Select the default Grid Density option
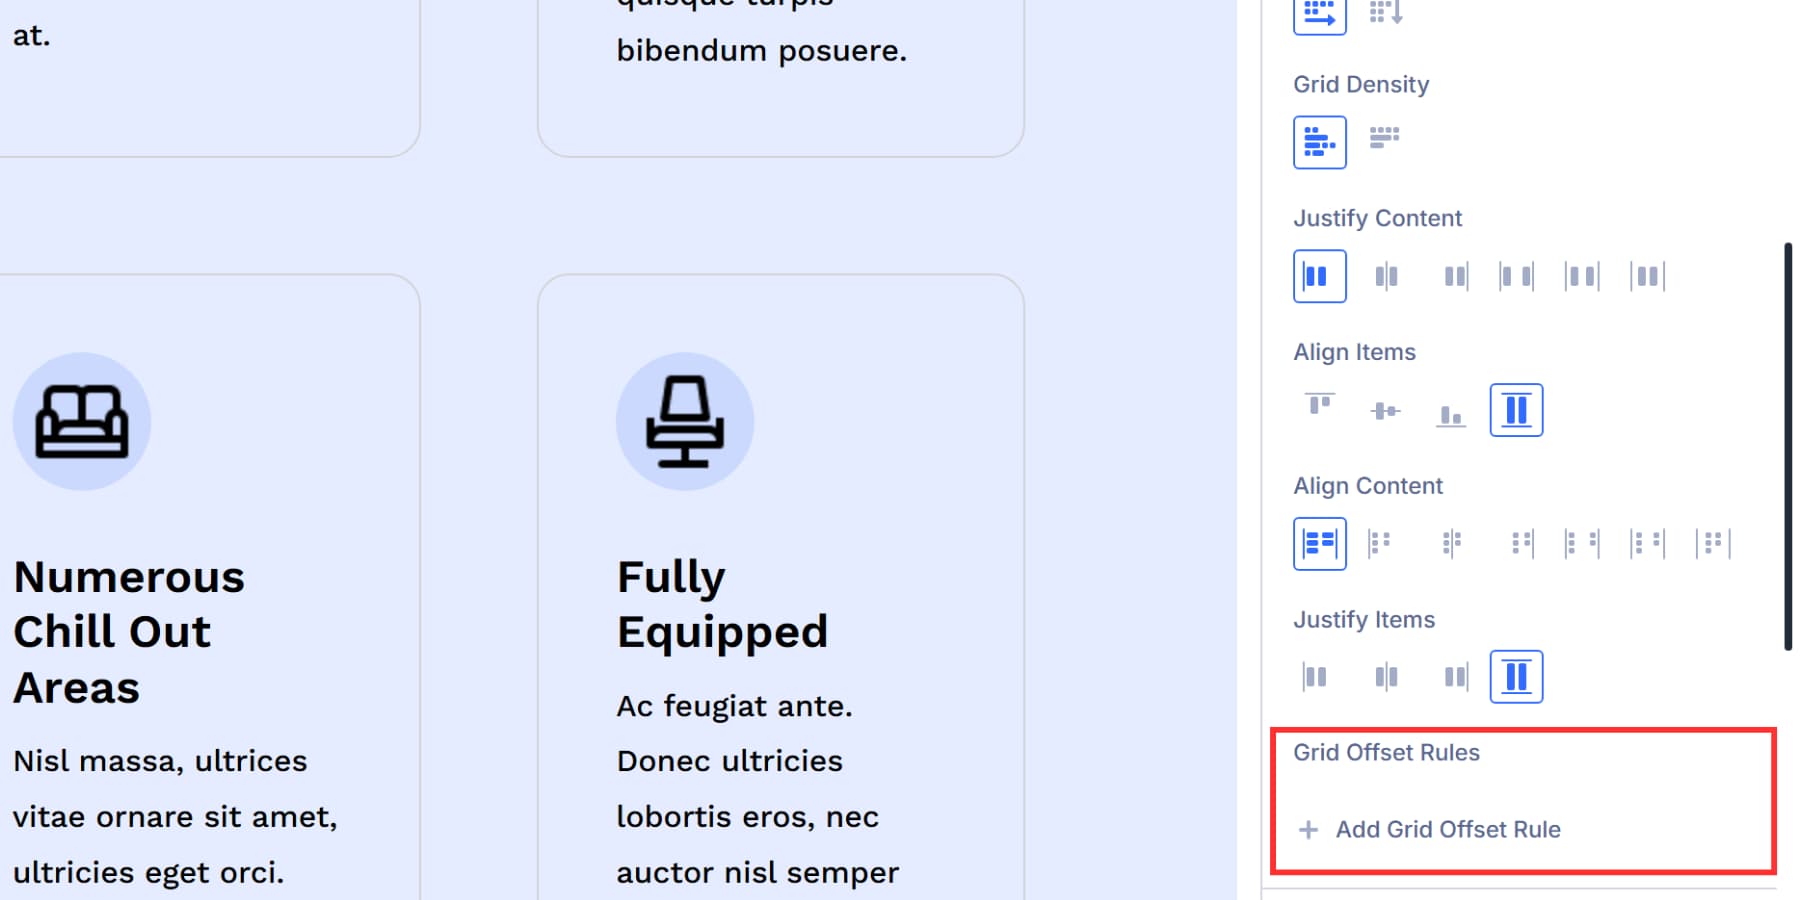The height and width of the screenshot is (900, 1800). pos(1319,140)
